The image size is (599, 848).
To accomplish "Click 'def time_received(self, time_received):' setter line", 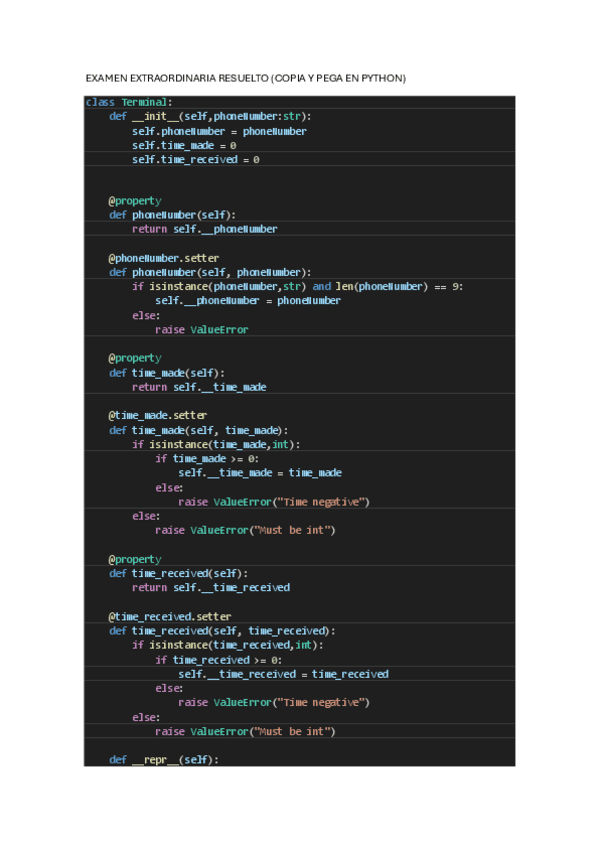I will [222, 631].
